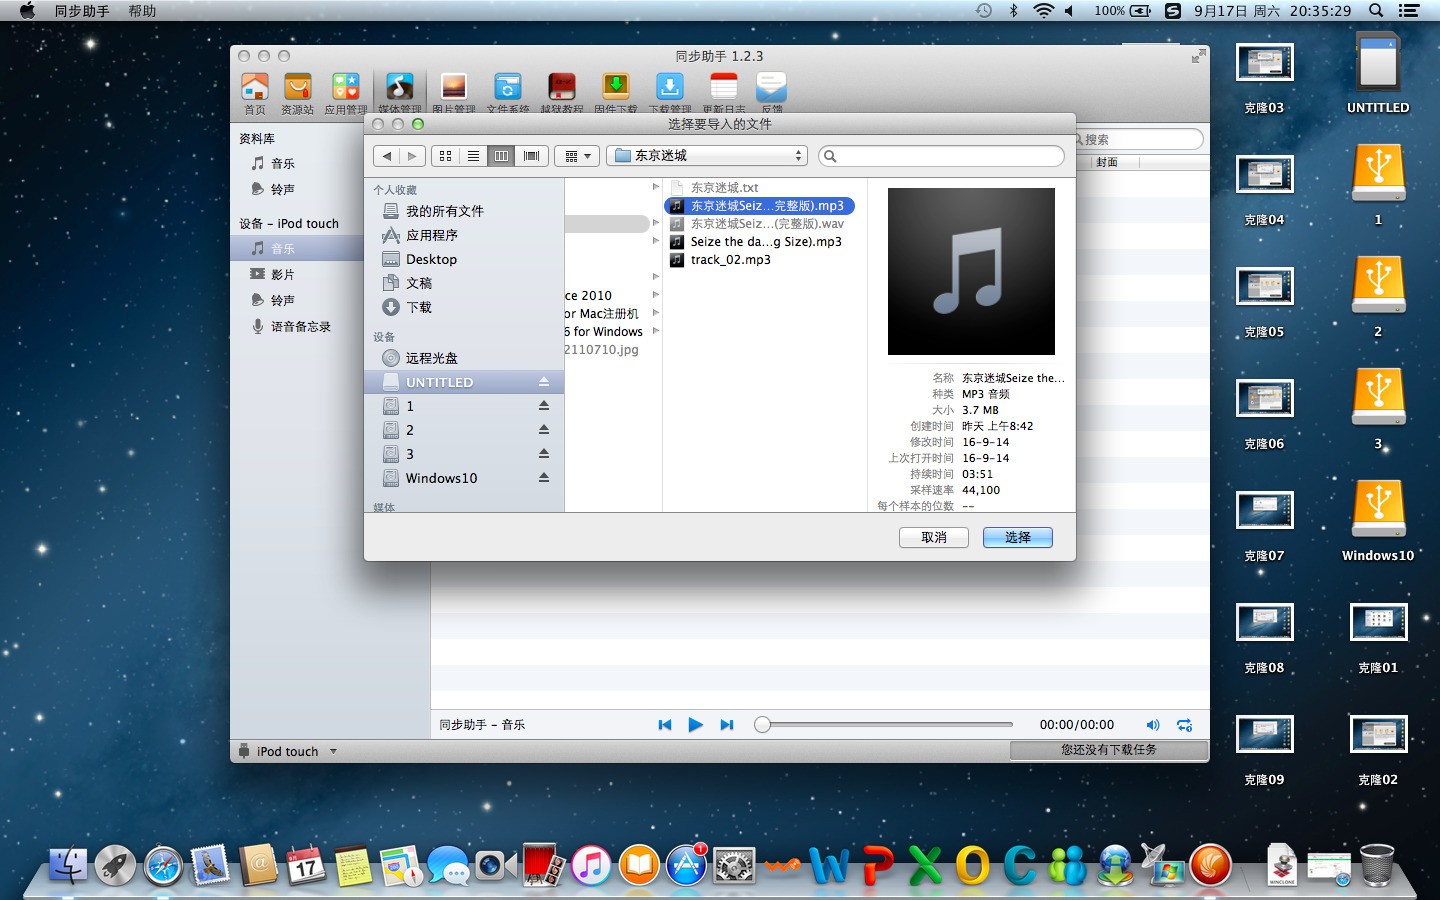Send feedback via the 反馈 icon
Screen dimensions: 1440x900
coord(771,90)
